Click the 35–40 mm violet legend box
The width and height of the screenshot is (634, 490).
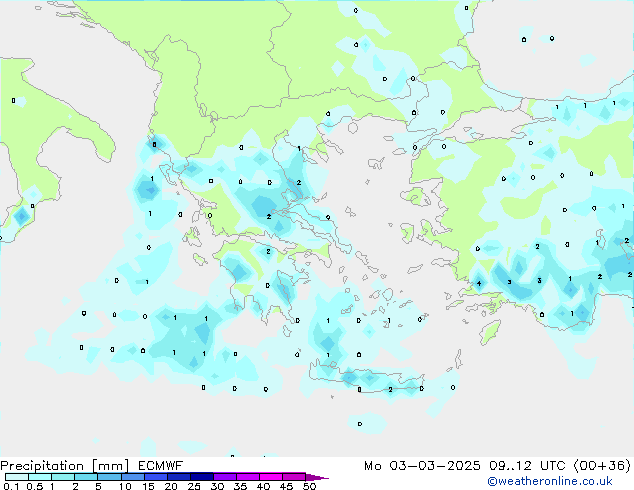coord(247,477)
